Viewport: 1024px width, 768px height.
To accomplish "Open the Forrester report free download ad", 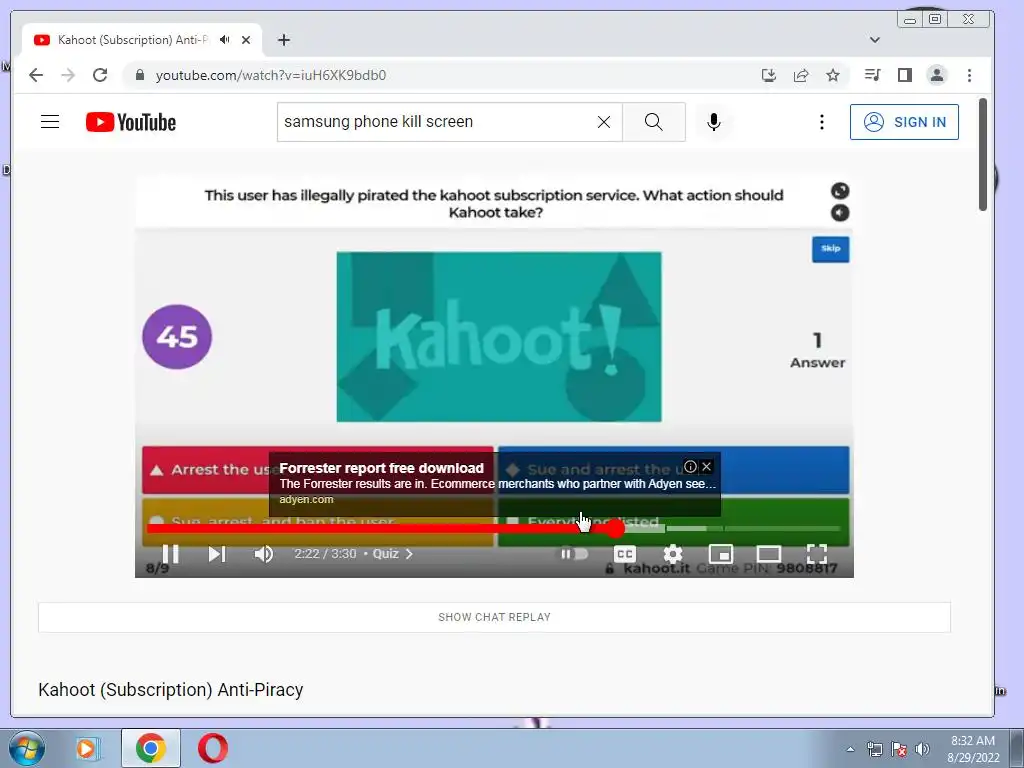I will point(381,468).
